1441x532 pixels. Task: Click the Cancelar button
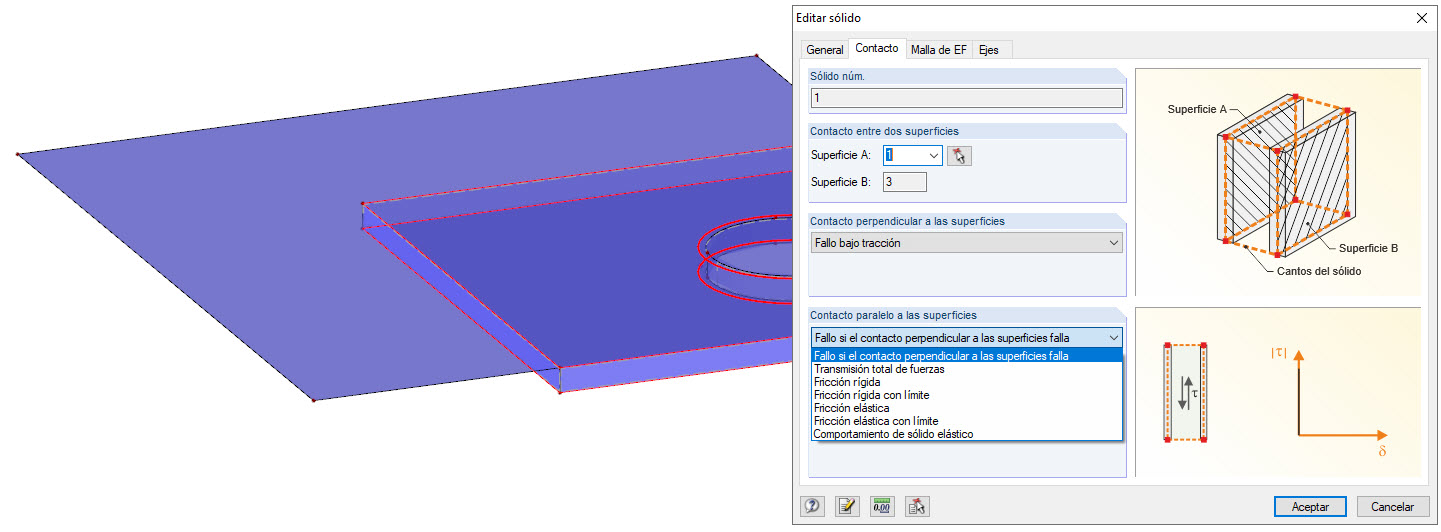tap(1392, 506)
